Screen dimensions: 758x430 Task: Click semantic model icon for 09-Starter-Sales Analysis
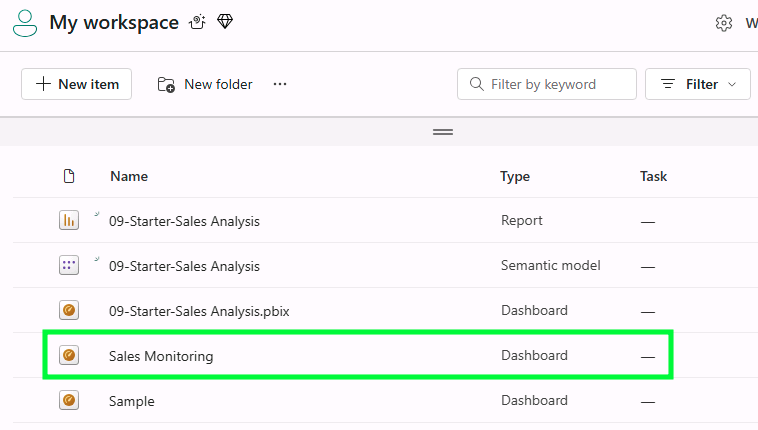(69, 265)
